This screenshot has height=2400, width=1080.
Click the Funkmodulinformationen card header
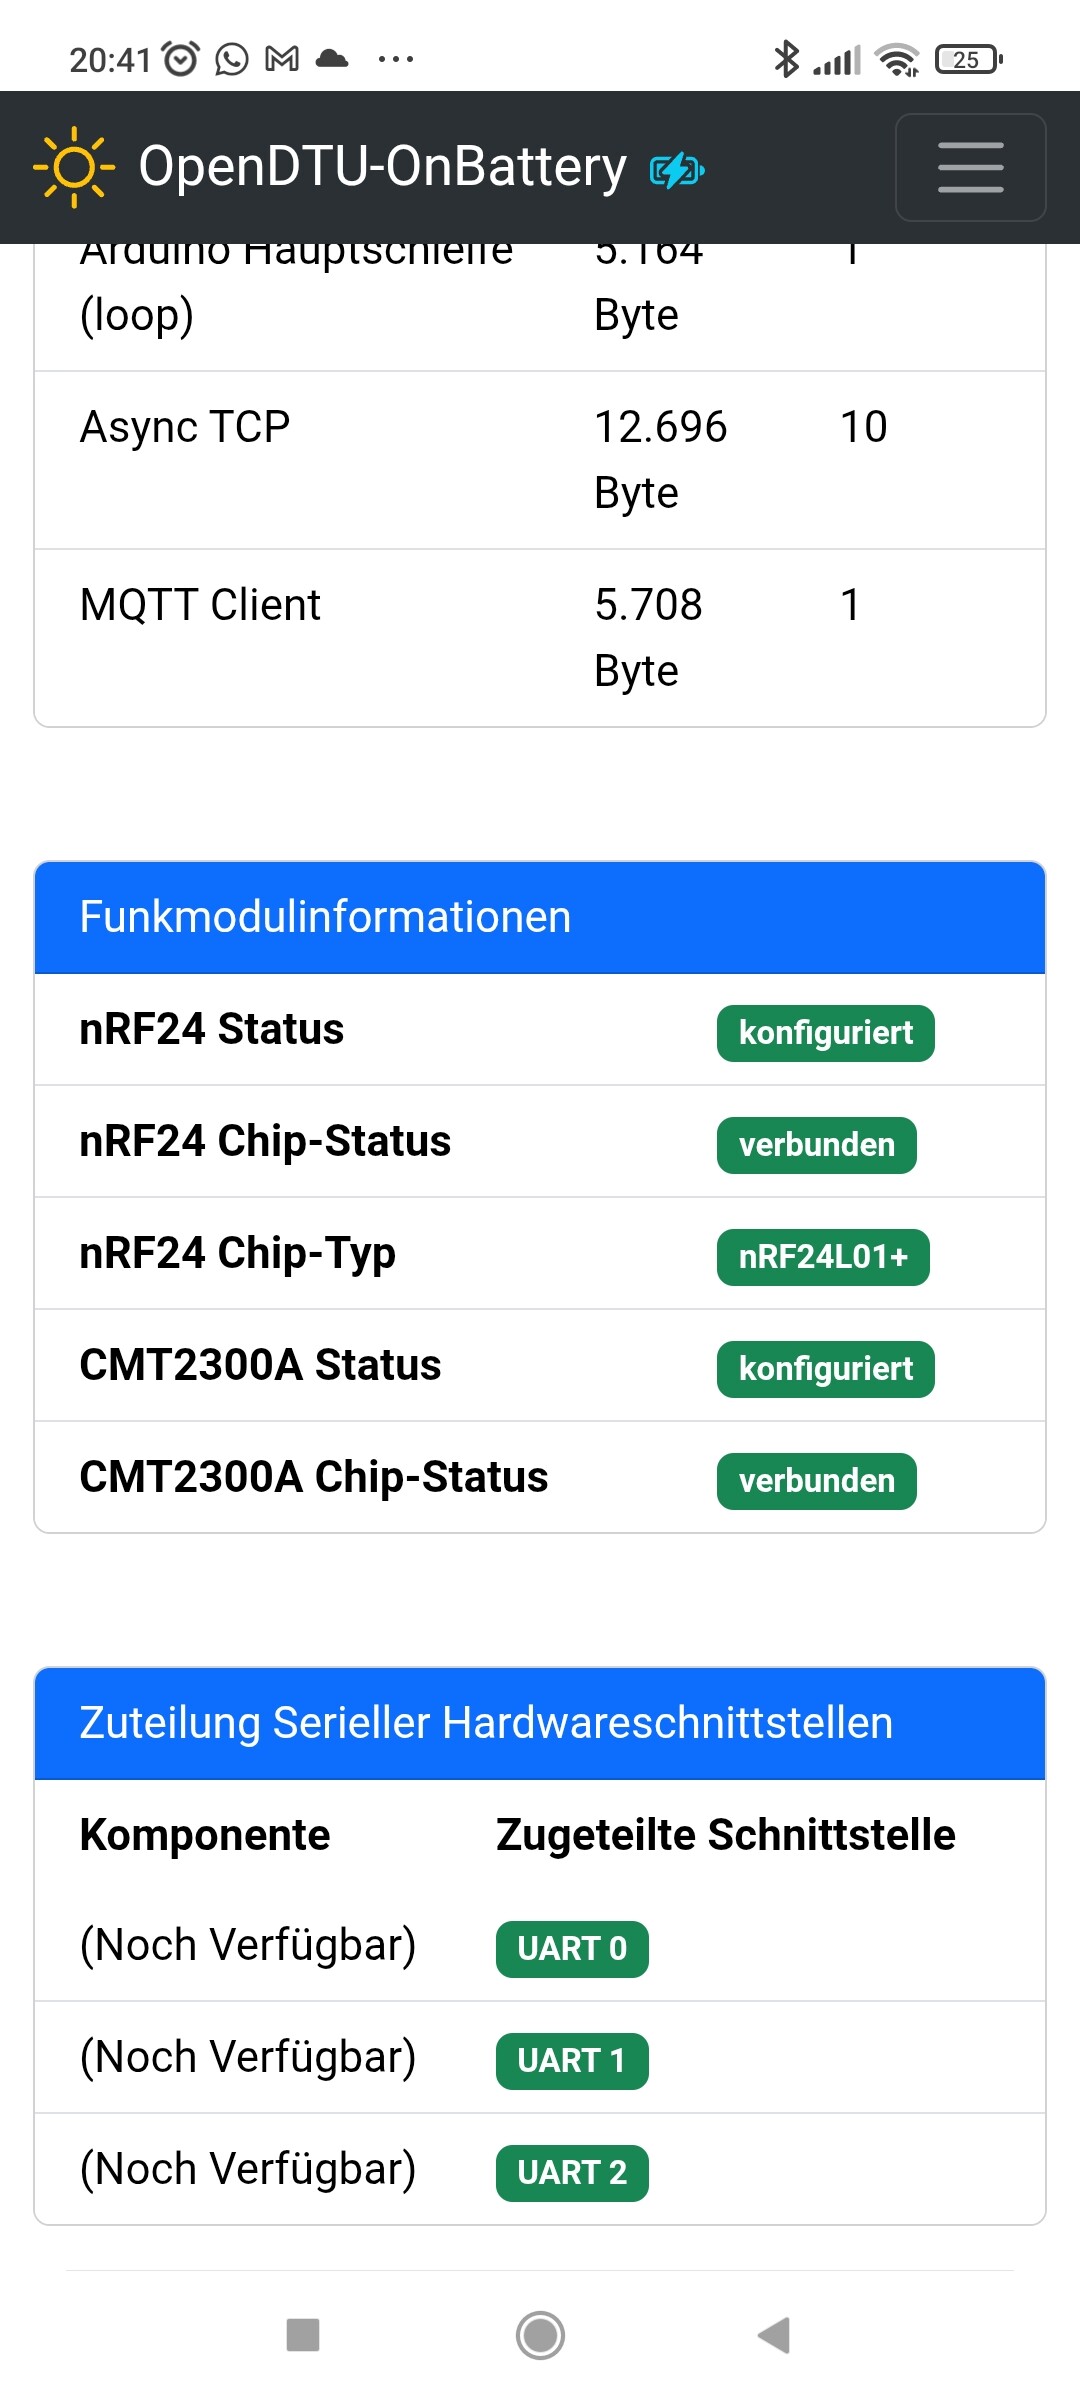pos(540,917)
